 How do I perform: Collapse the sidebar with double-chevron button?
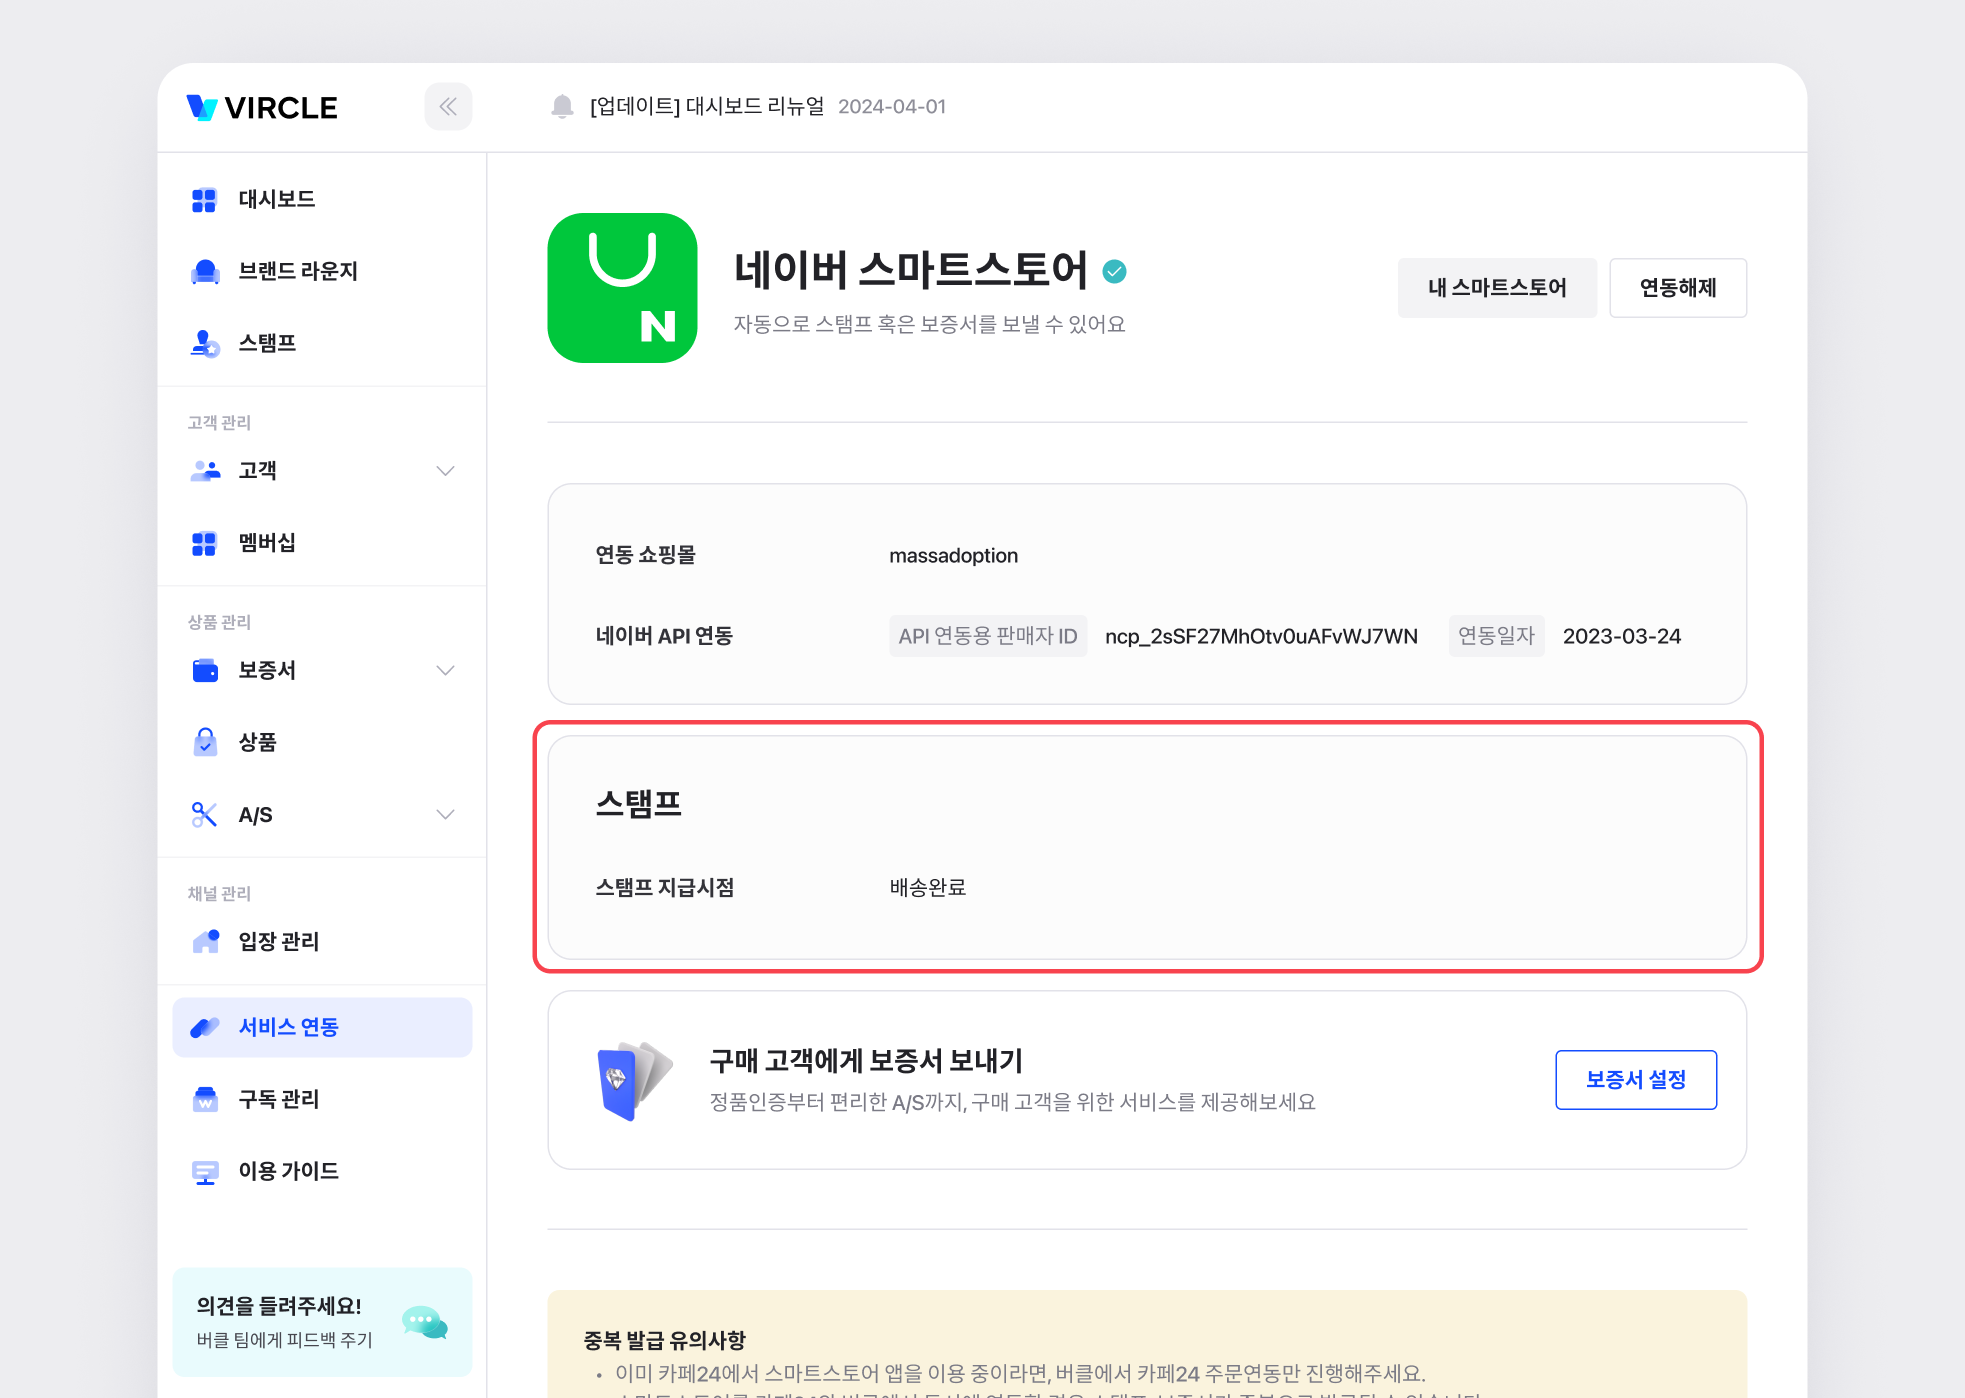pos(448,107)
